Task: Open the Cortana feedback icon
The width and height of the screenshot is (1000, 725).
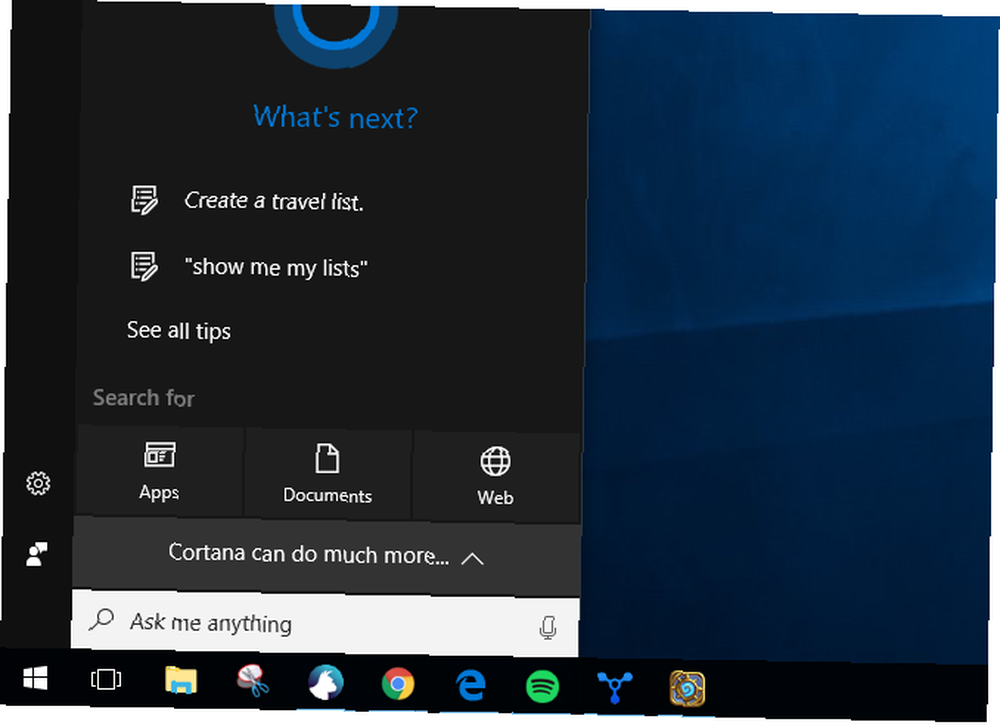Action: (x=37, y=553)
